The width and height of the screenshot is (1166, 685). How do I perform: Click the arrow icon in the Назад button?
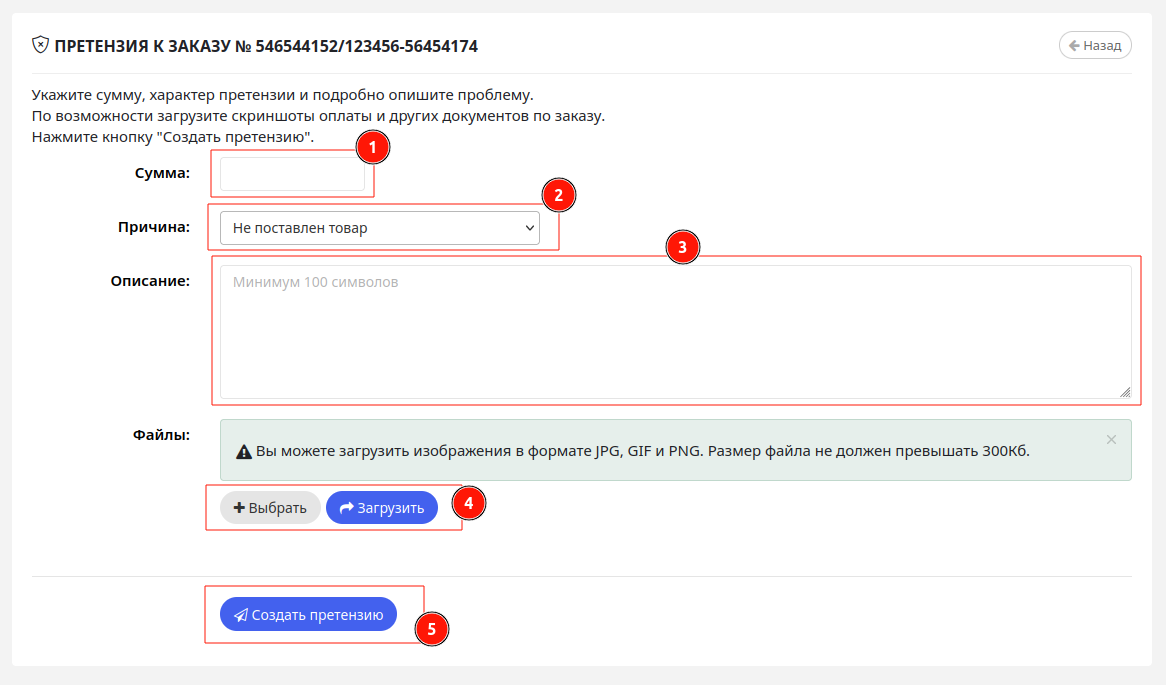point(1074,45)
